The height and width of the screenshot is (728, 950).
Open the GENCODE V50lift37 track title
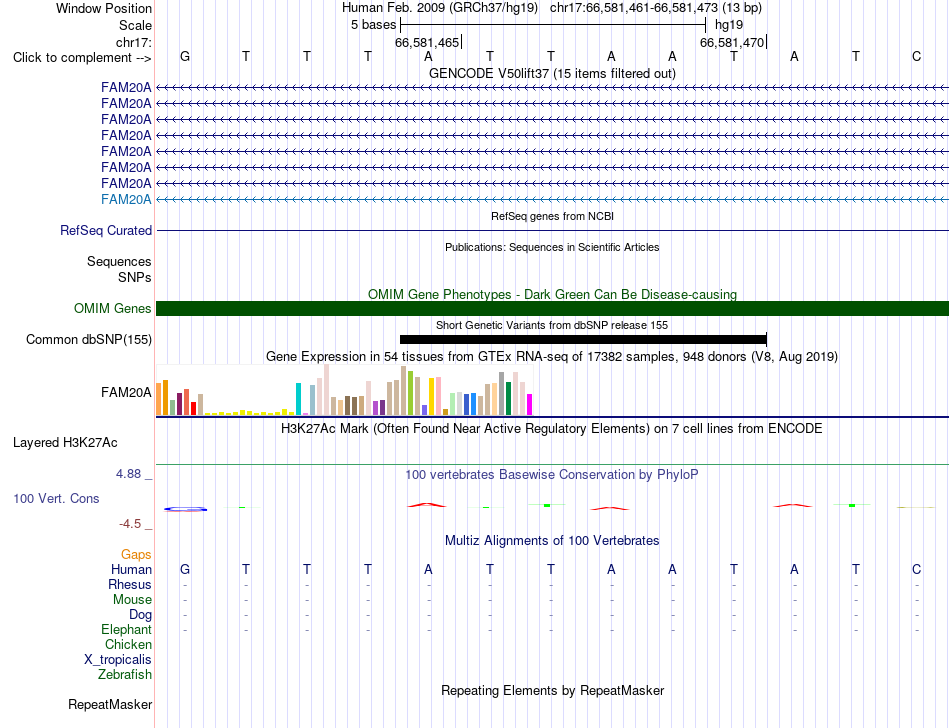point(552,73)
